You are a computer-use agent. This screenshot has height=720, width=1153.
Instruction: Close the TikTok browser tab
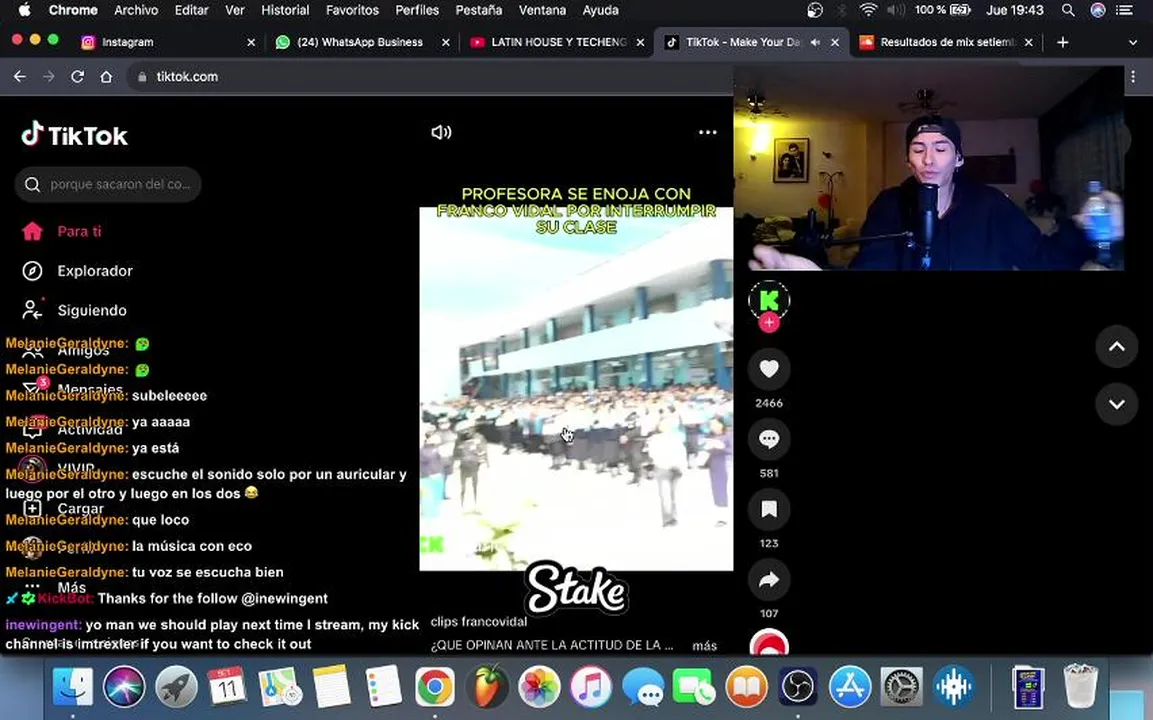[x=835, y=43]
